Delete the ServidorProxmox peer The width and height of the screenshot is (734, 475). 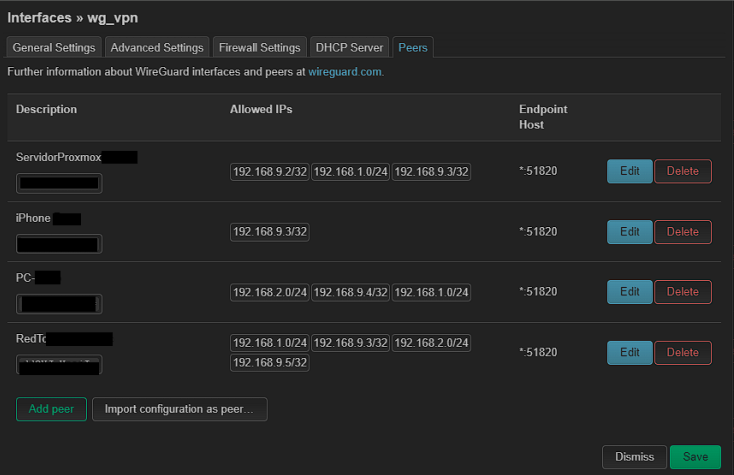683,171
